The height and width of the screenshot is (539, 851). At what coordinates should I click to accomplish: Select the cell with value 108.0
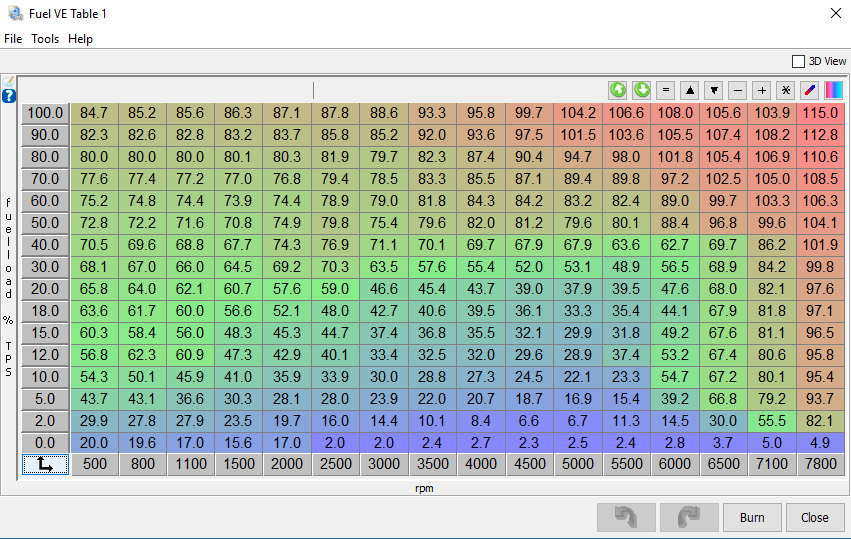(x=675, y=113)
